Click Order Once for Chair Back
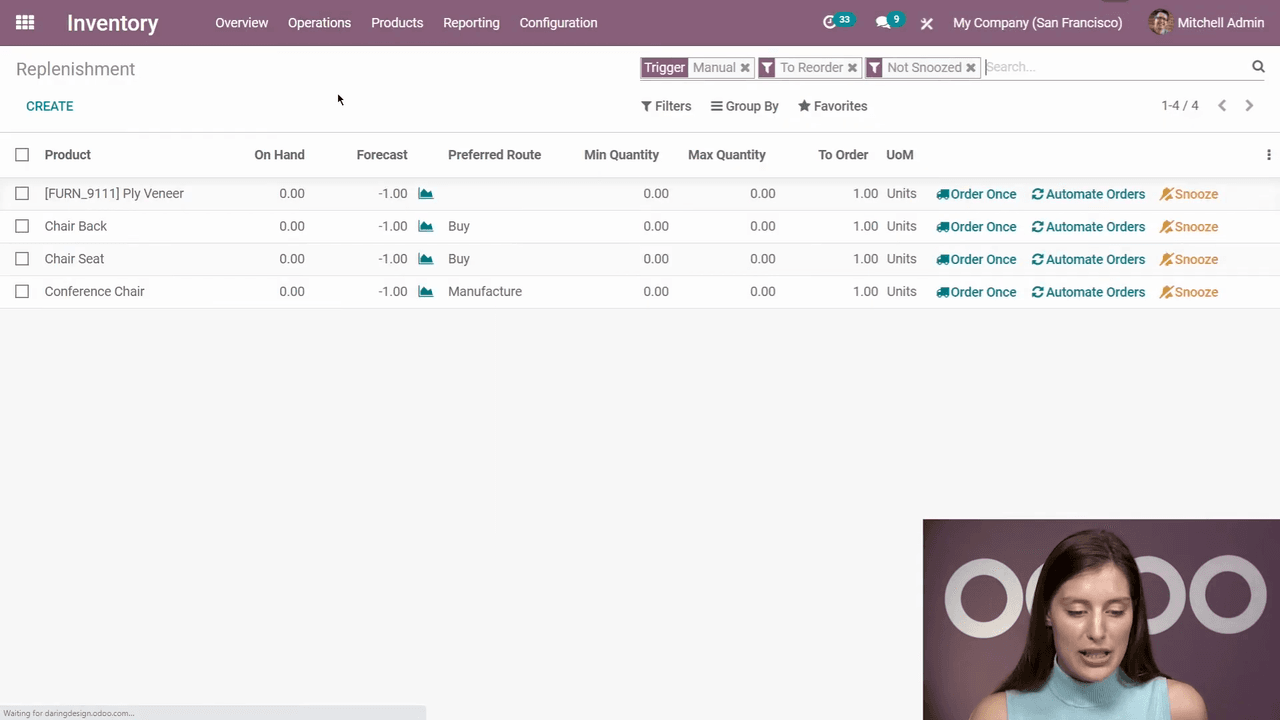The image size is (1280, 720). tap(976, 227)
